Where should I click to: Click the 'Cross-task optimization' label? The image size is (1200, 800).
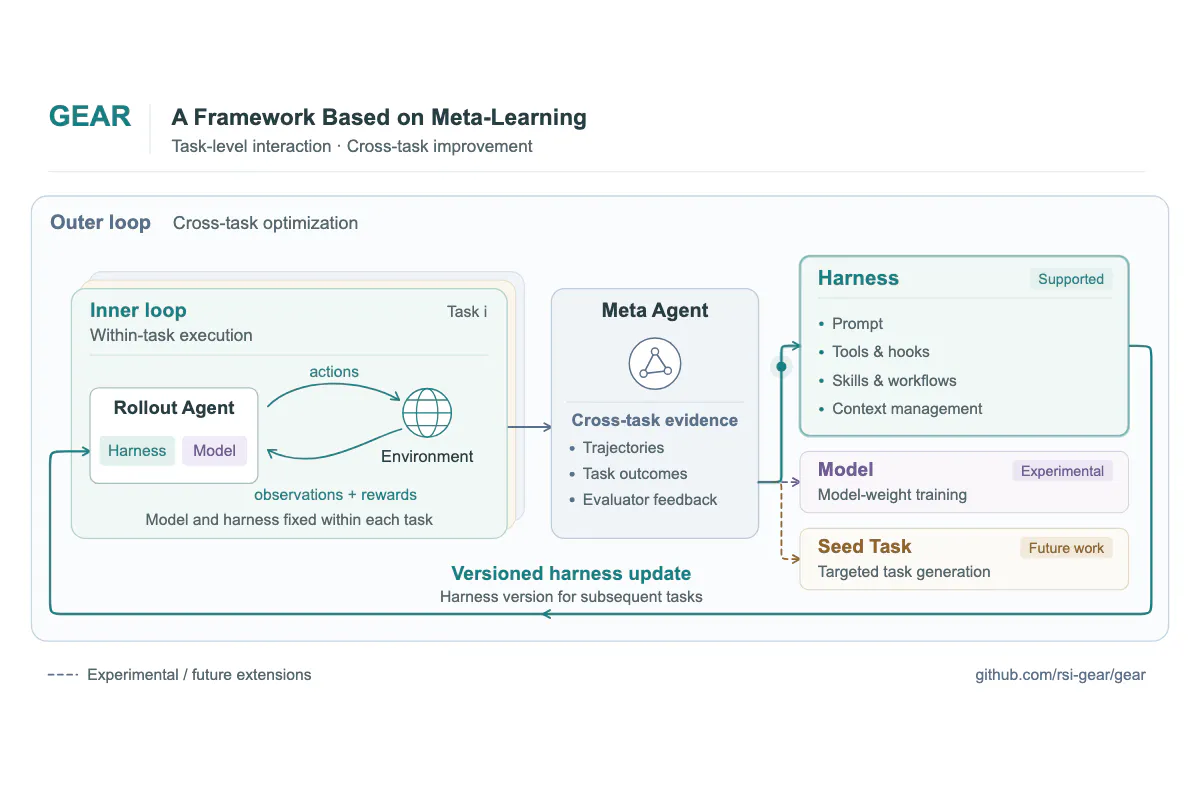[x=265, y=223]
